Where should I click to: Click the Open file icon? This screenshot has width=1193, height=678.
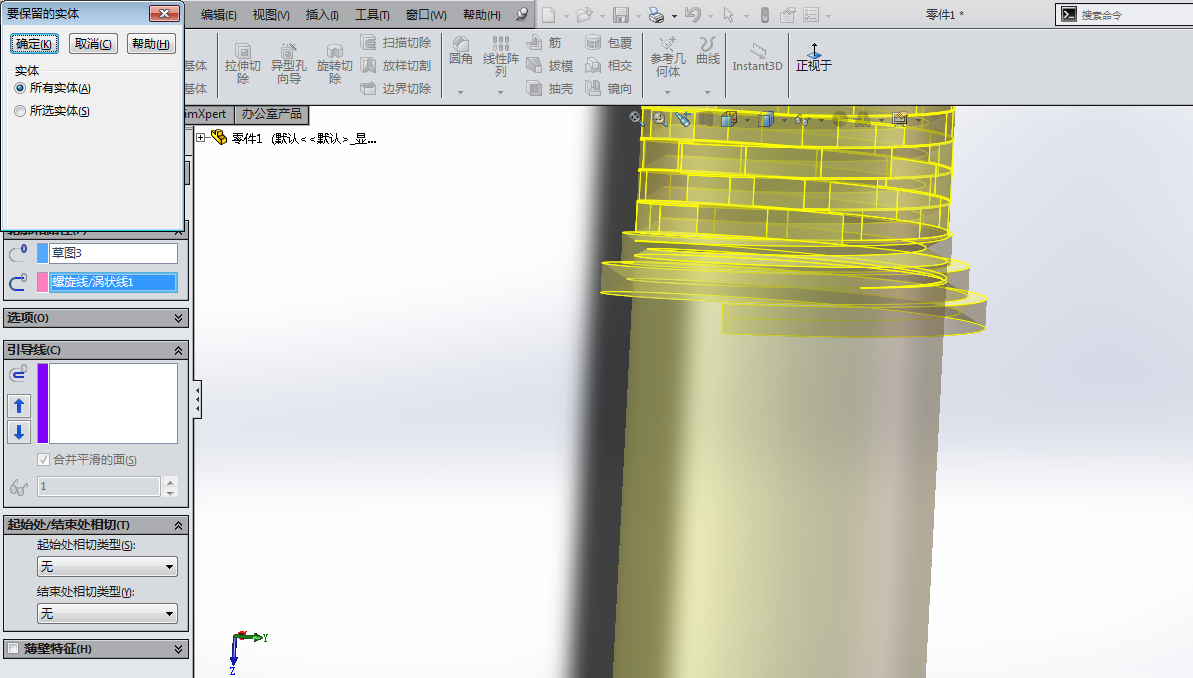coord(584,14)
